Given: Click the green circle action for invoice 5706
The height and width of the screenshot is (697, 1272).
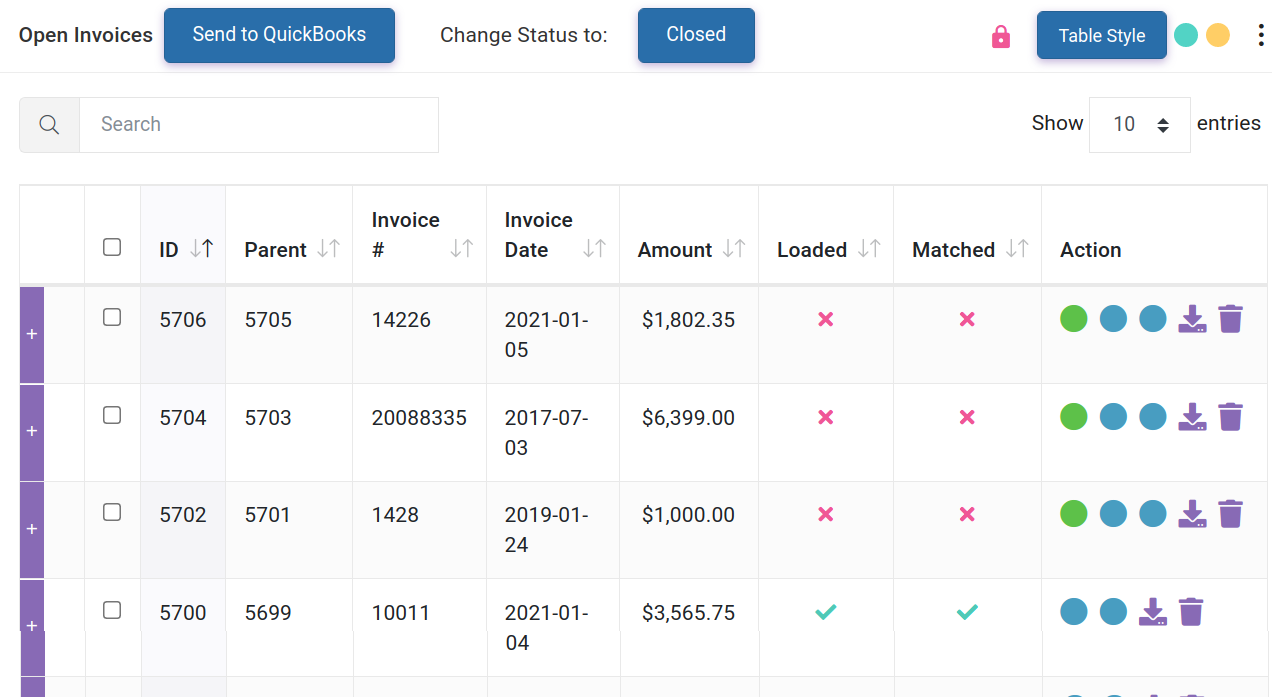Looking at the screenshot, I should (1074, 319).
